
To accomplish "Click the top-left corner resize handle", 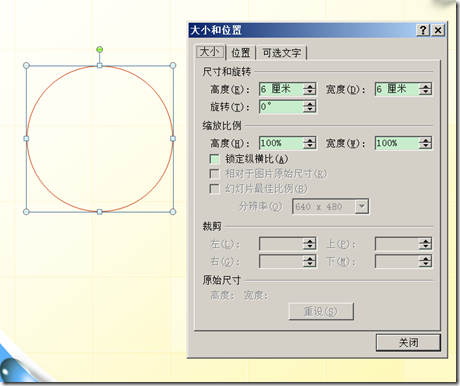I will point(26,66).
